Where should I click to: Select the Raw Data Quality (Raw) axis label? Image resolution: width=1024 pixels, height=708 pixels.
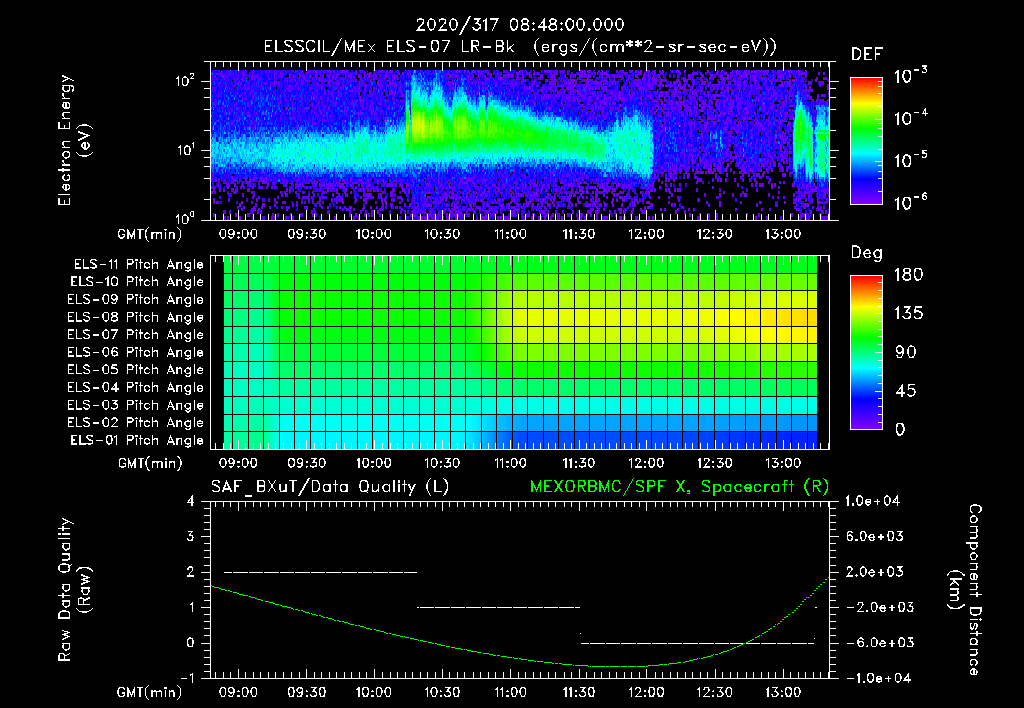(73, 590)
